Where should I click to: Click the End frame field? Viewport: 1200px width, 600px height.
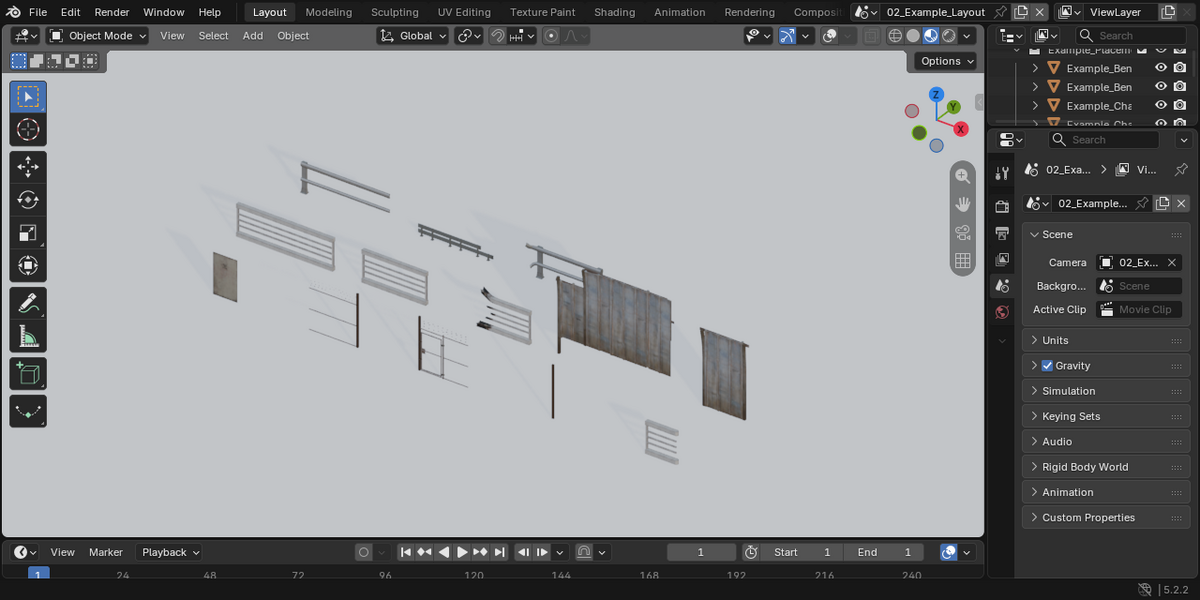884,552
